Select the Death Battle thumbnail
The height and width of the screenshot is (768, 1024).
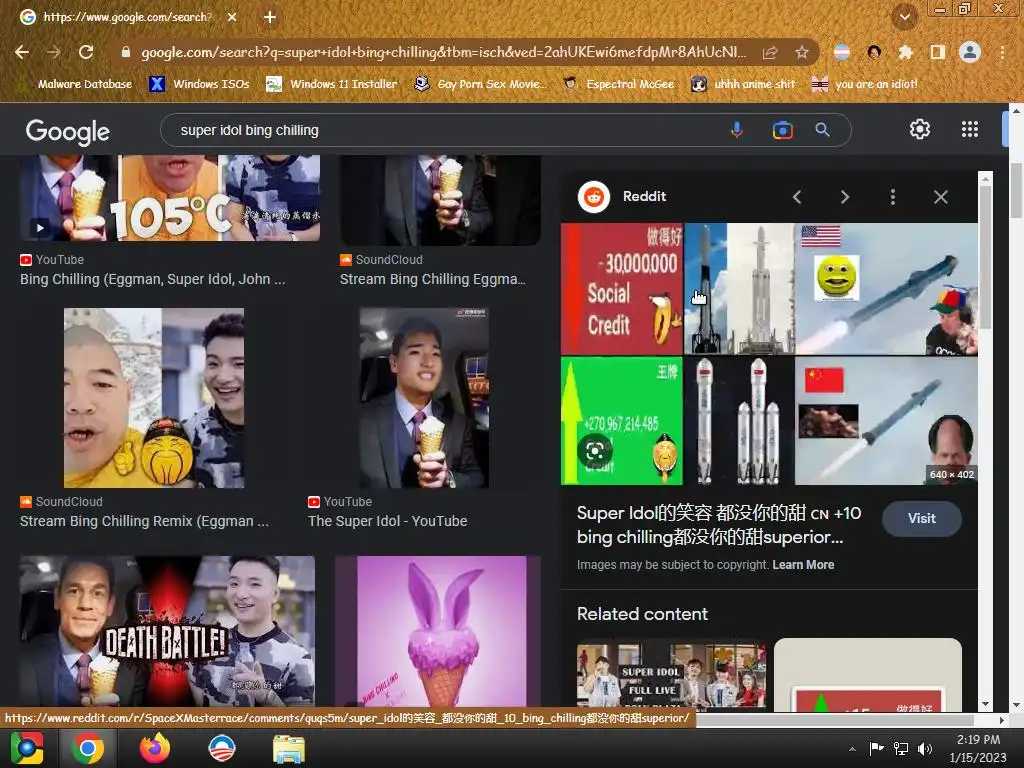(x=167, y=631)
